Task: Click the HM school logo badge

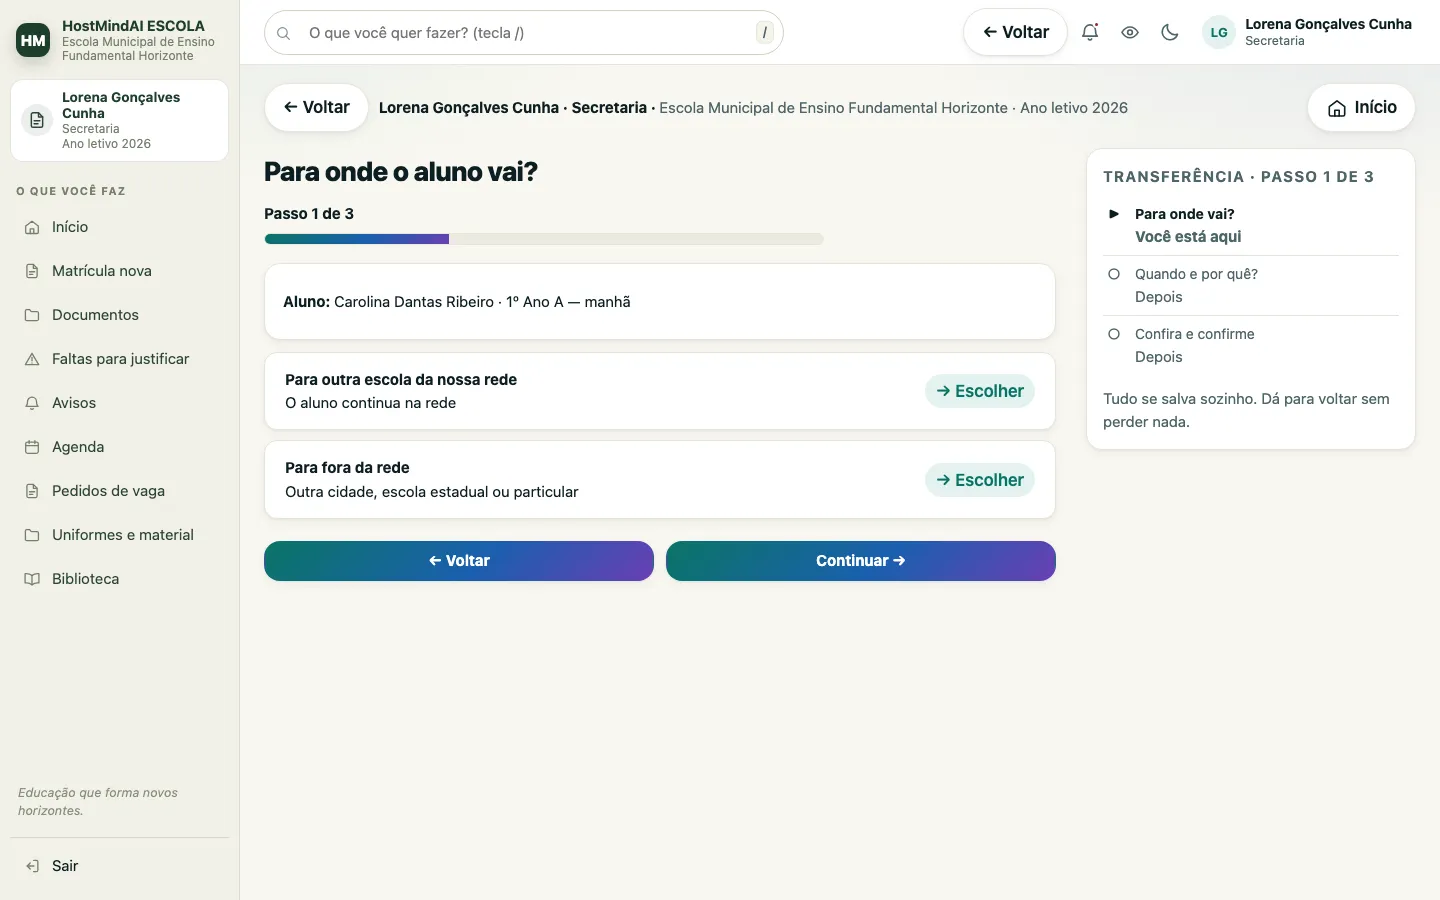Action: tap(33, 40)
